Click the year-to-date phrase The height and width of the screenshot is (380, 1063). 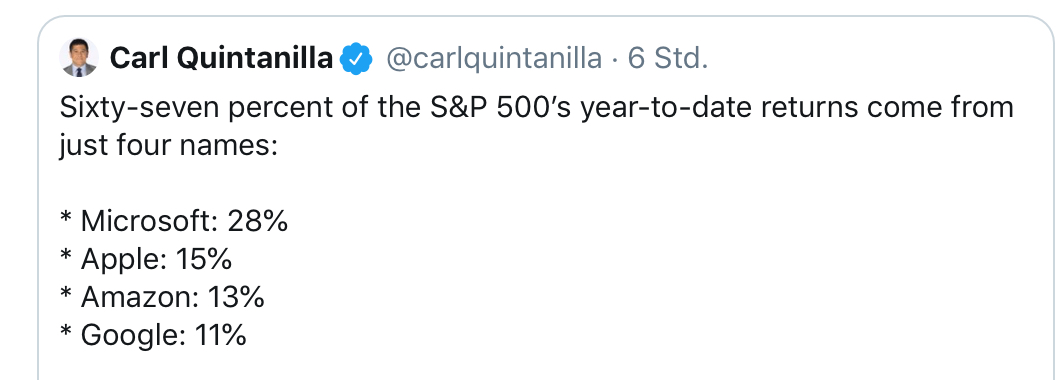(678, 108)
